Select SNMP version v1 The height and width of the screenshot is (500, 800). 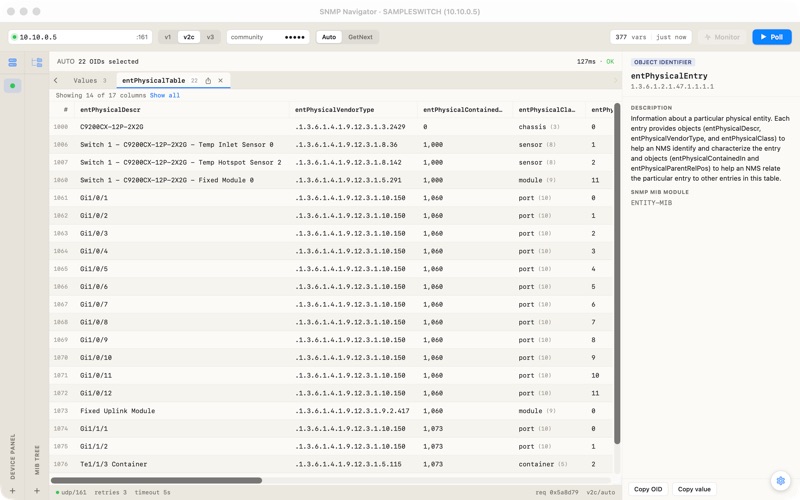(167, 37)
